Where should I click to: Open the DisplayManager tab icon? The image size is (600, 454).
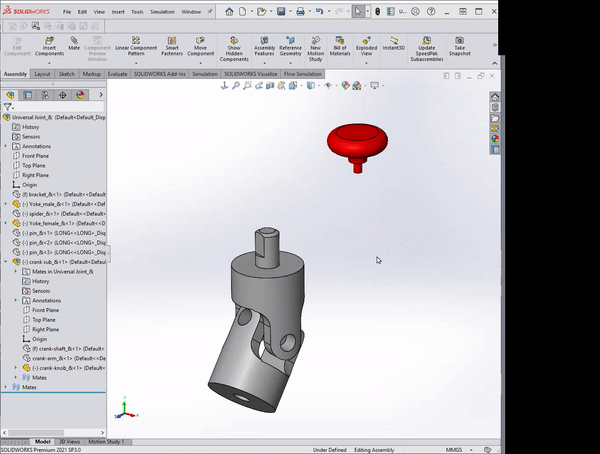[81, 95]
